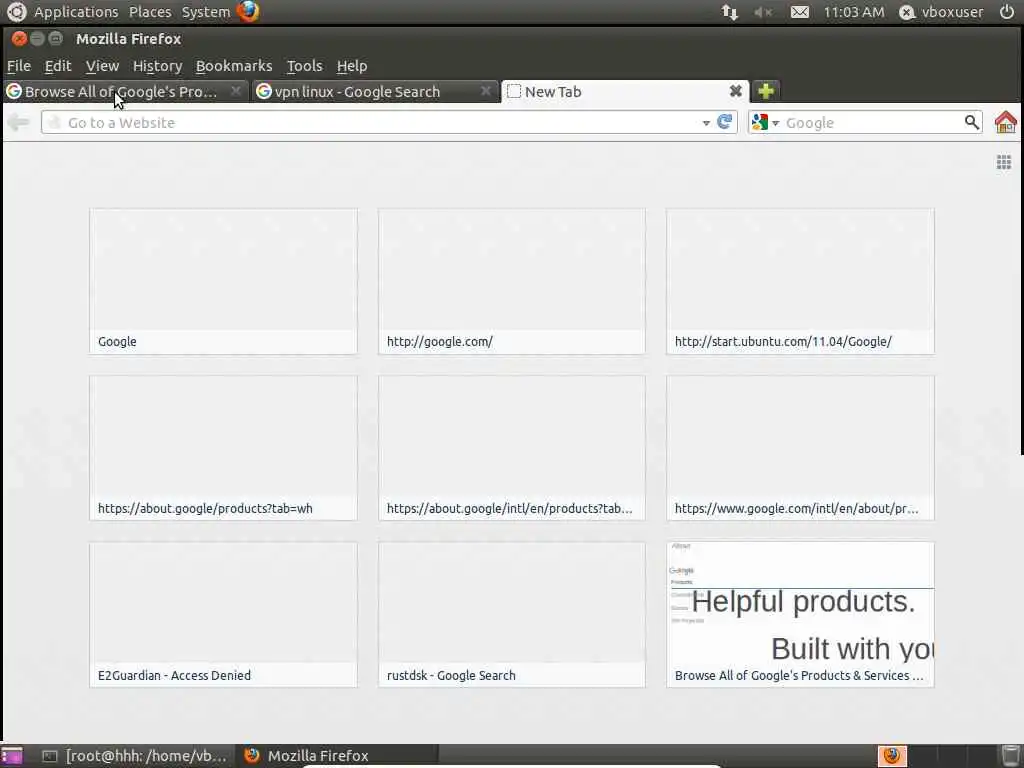Close the vpn linux Google Search tab
Screen dimensions: 1024x768
[x=485, y=91]
